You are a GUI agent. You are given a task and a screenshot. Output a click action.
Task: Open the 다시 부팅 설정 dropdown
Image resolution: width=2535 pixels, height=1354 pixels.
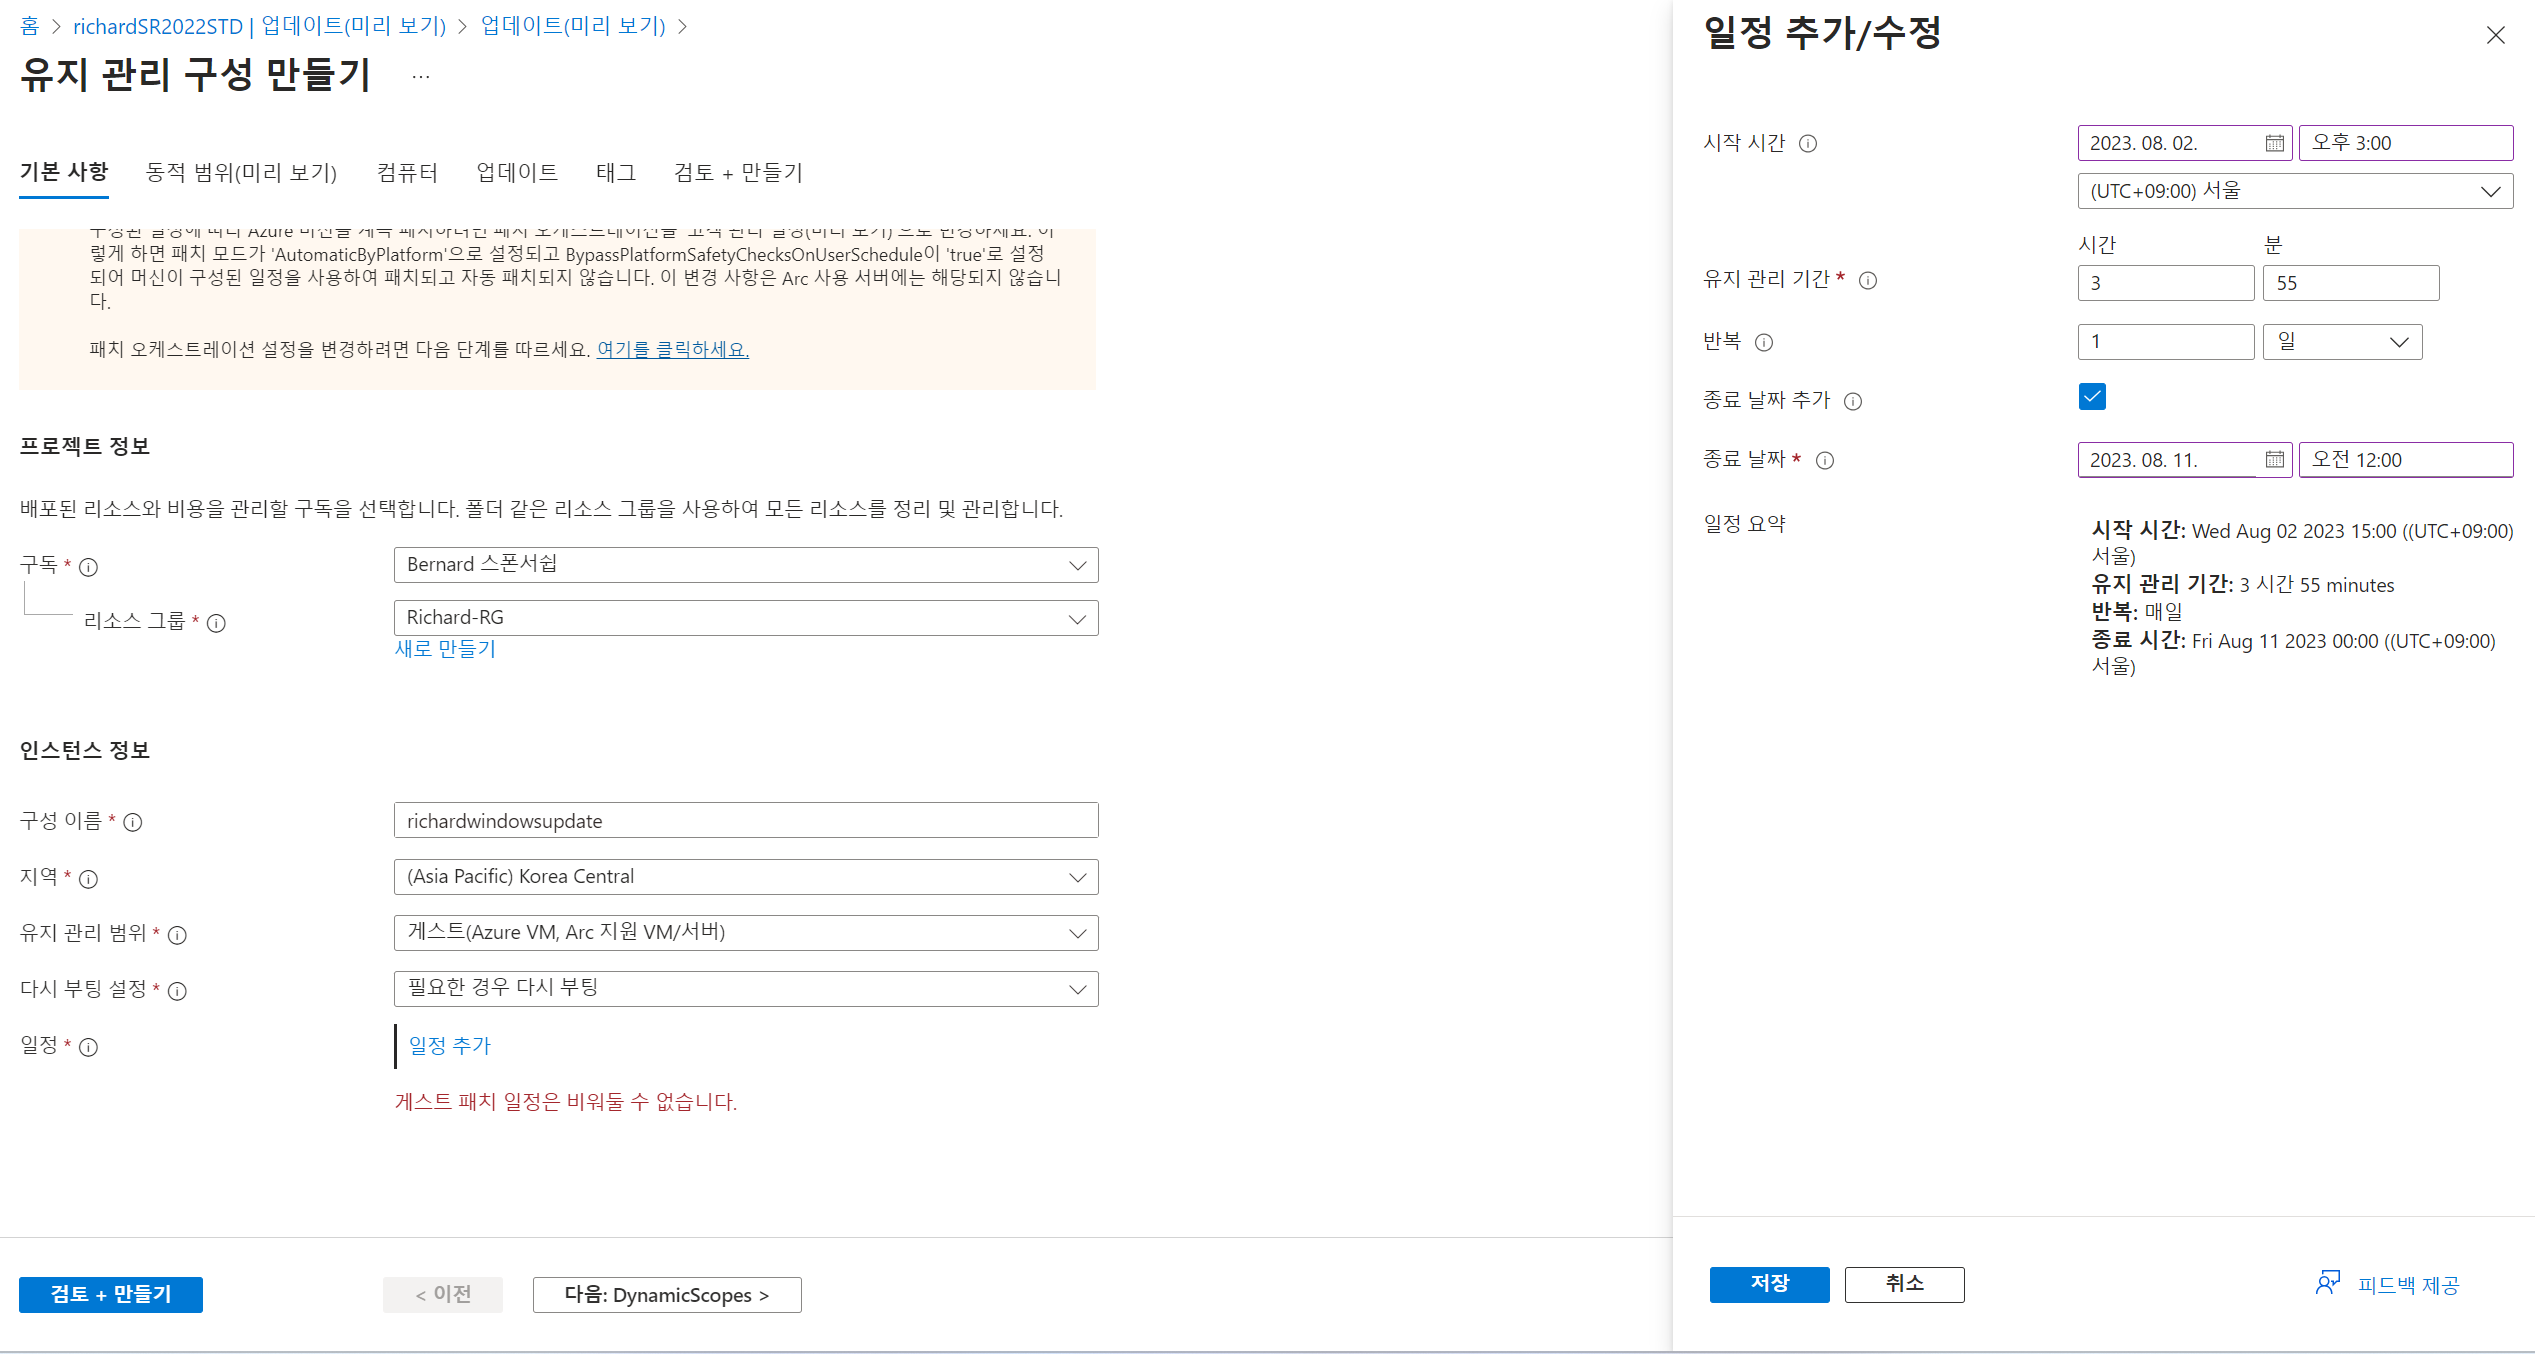point(746,989)
